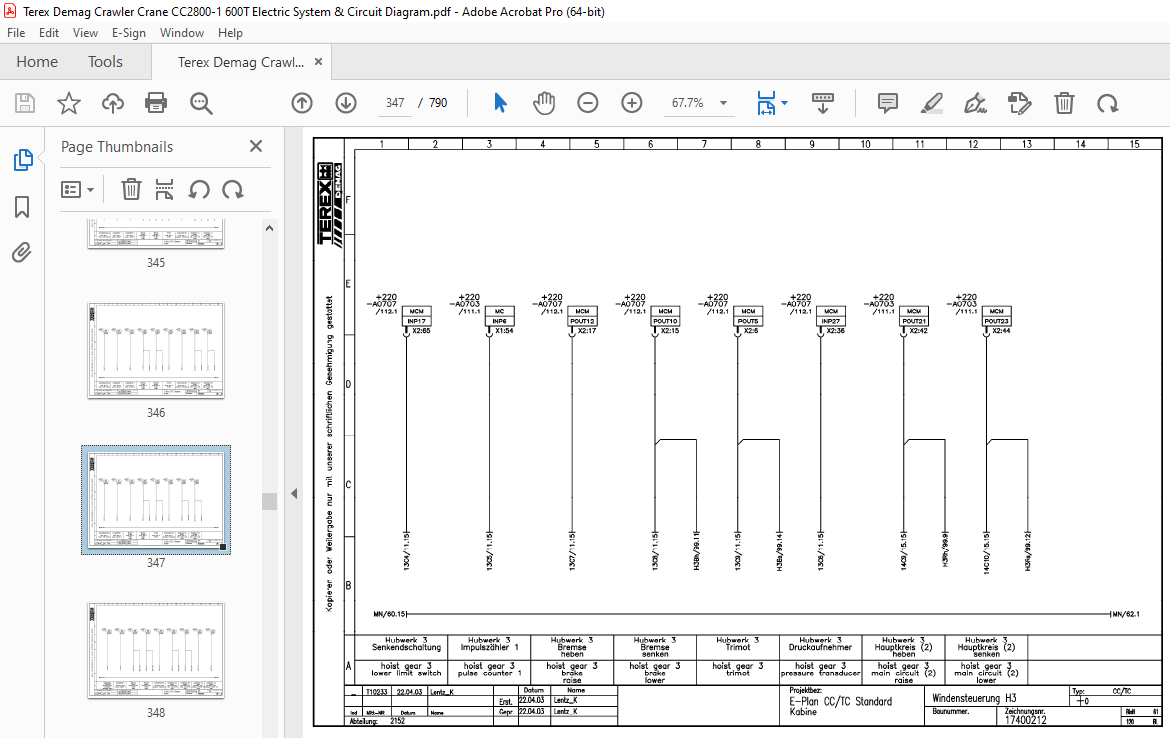Open the Window menu

(181, 33)
